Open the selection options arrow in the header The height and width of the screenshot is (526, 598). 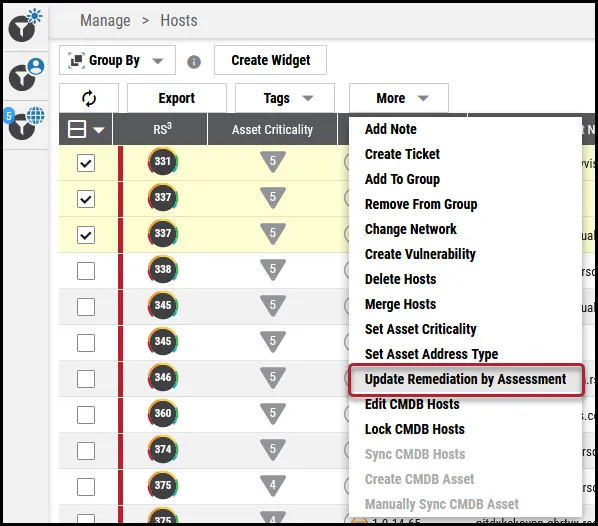[x=99, y=130]
